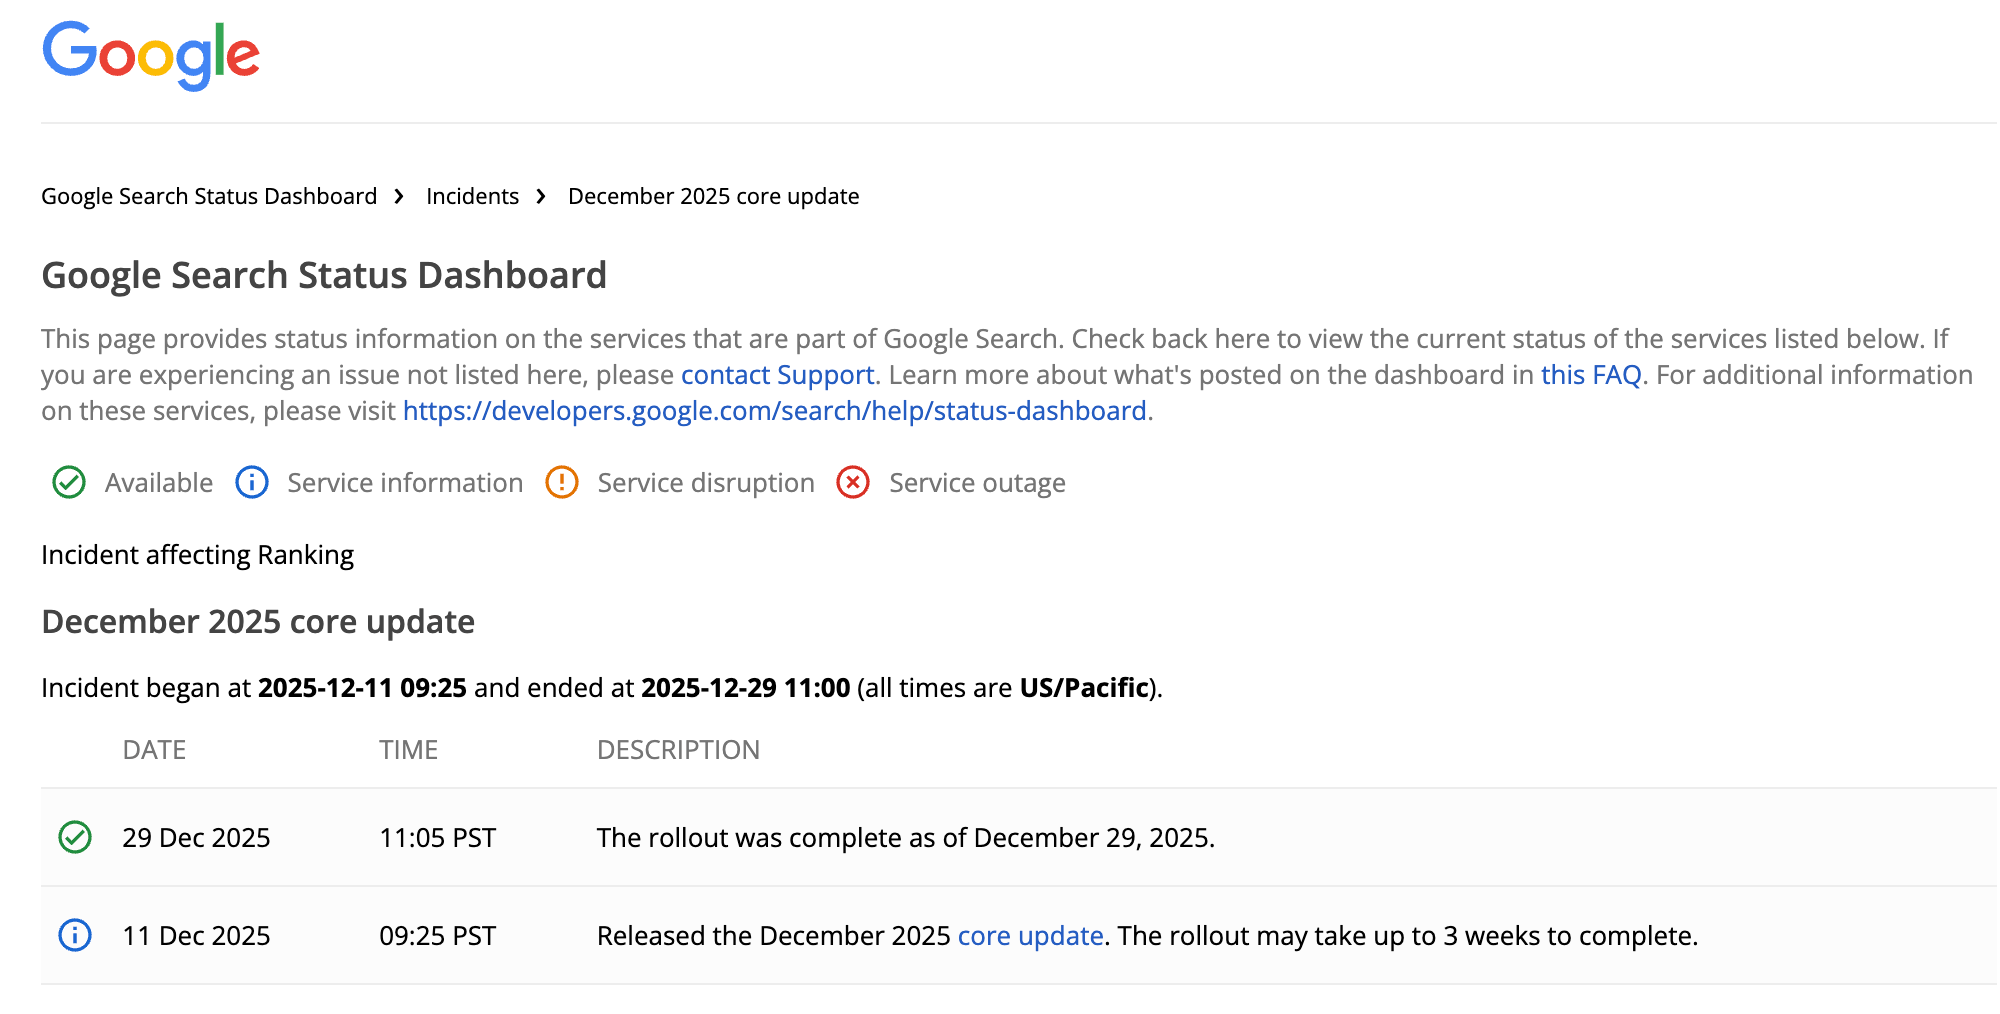2000x1014 pixels.
Task: Click 09:25 PST time cell
Action: 437,936
